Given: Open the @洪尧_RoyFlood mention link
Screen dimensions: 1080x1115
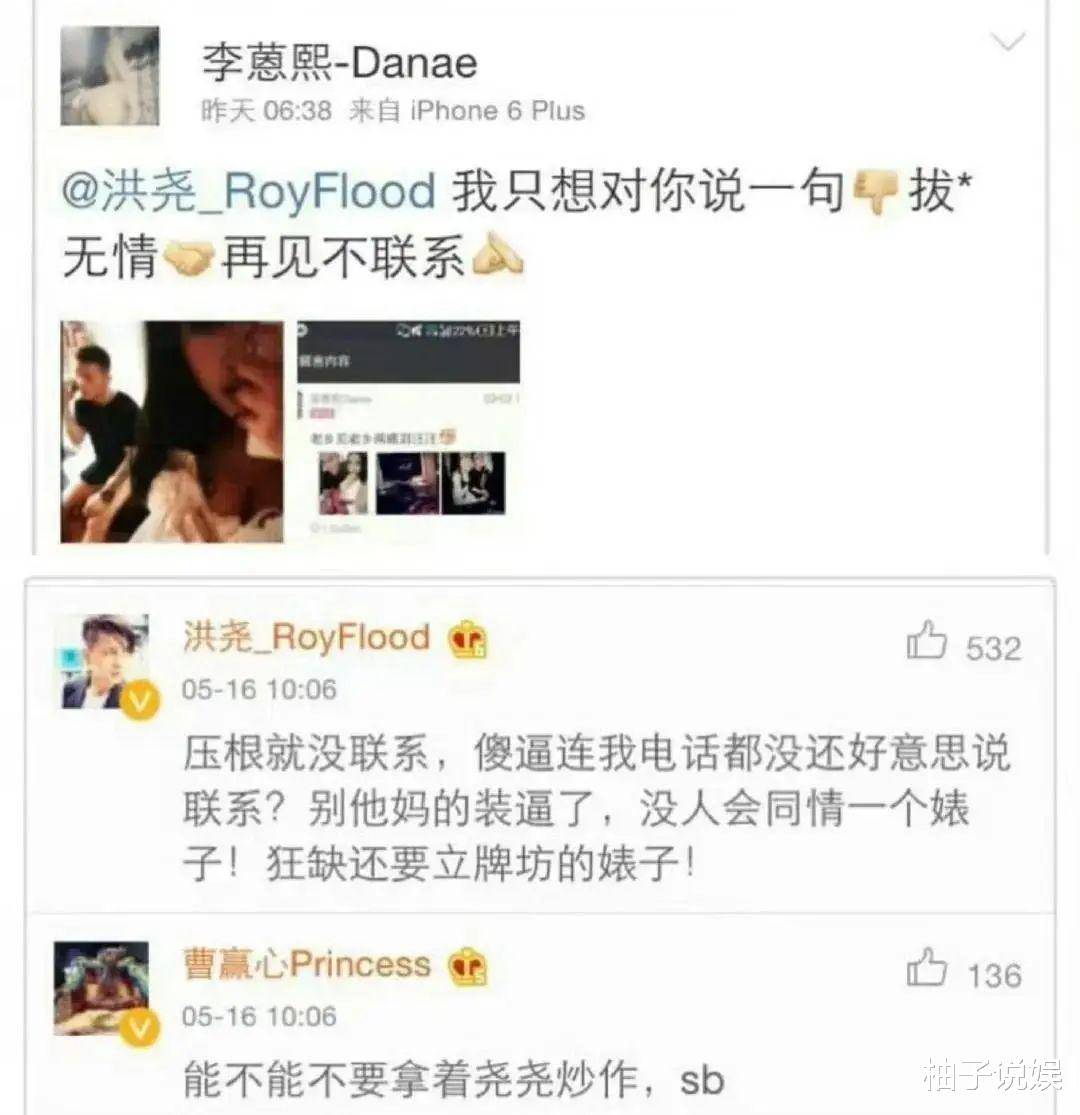Looking at the screenshot, I should tap(249, 191).
